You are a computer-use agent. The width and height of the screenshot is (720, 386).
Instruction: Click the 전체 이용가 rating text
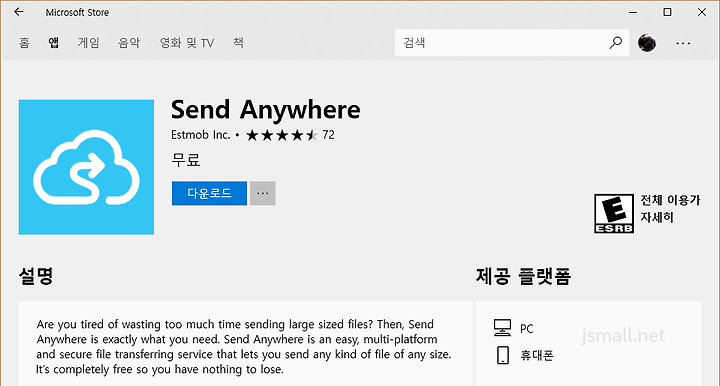click(670, 200)
